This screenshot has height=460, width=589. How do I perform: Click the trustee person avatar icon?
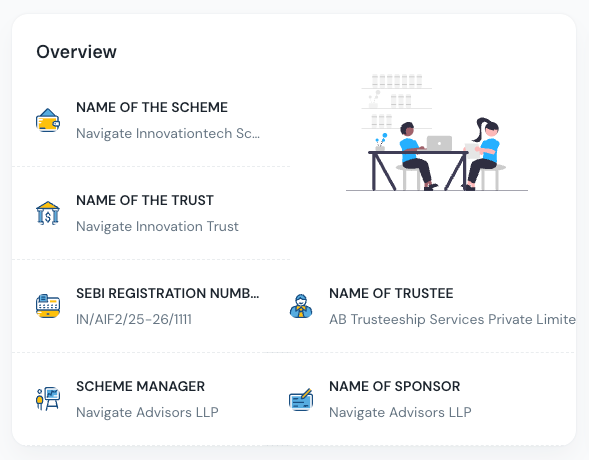[x=301, y=306]
